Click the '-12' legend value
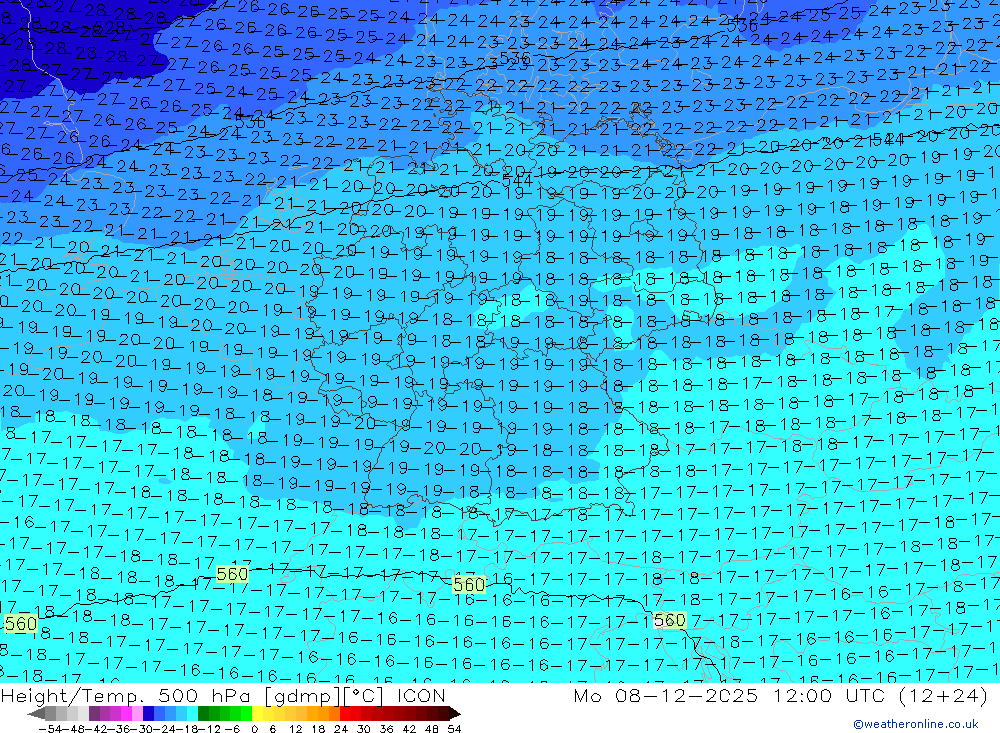 pos(209,729)
